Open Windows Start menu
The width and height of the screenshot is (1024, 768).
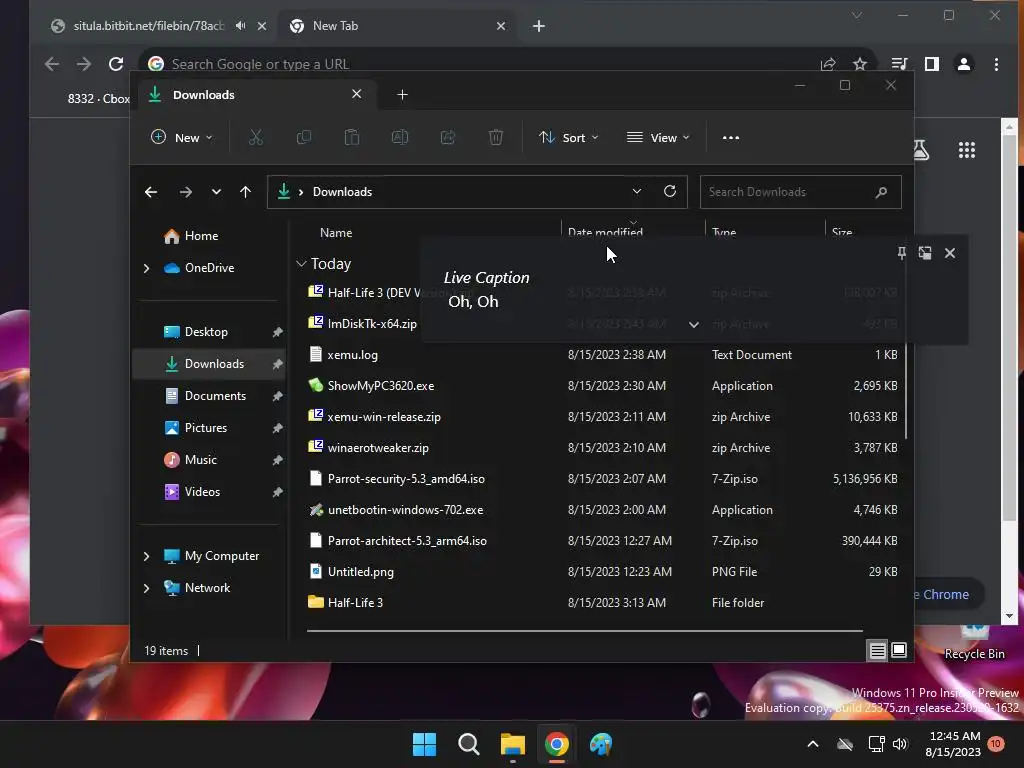(x=424, y=744)
